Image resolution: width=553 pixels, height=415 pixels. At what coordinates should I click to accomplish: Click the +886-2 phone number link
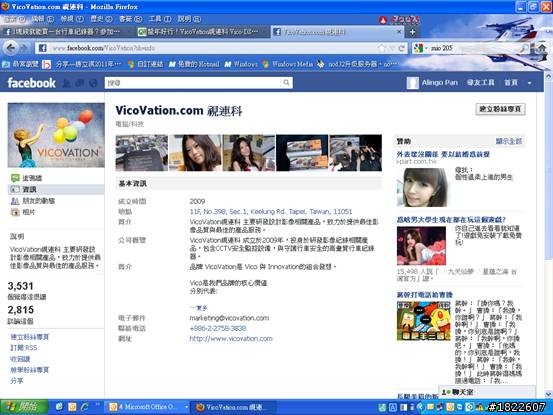click(218, 328)
